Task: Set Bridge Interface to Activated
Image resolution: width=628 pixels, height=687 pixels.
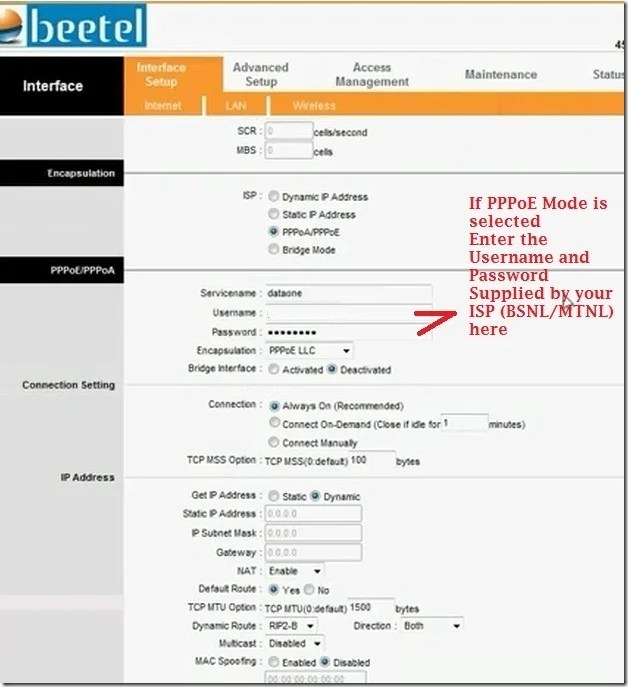Action: click(x=273, y=369)
